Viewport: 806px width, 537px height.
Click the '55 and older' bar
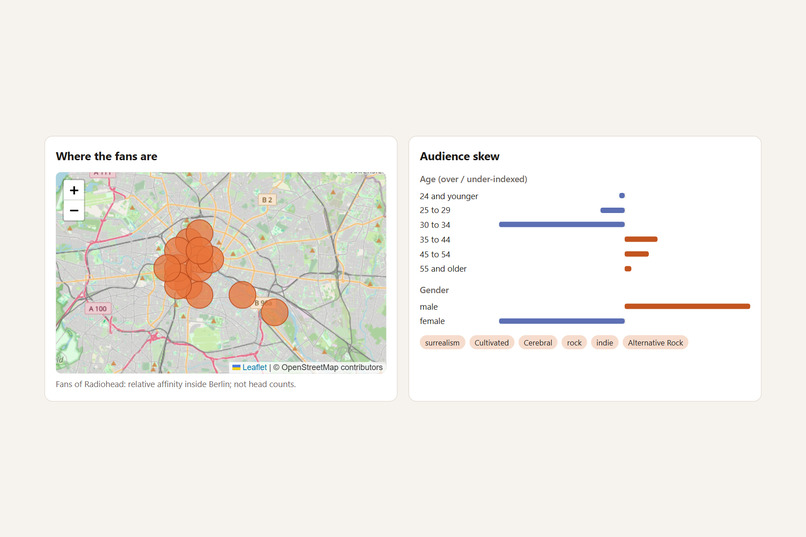pyautogui.click(x=628, y=269)
